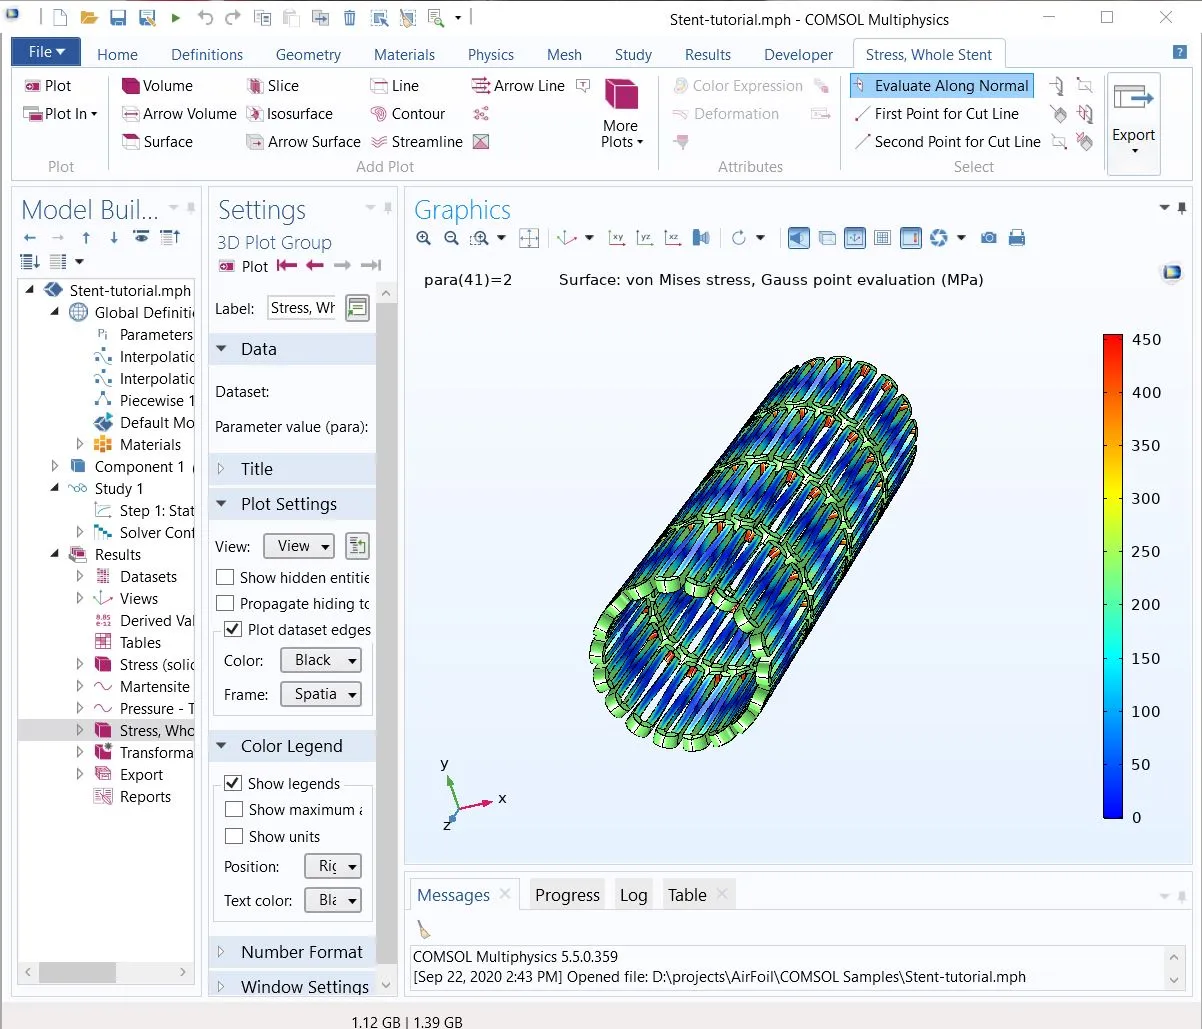Click the Print graphics icon
The width and height of the screenshot is (1202, 1029).
pos(1017,238)
